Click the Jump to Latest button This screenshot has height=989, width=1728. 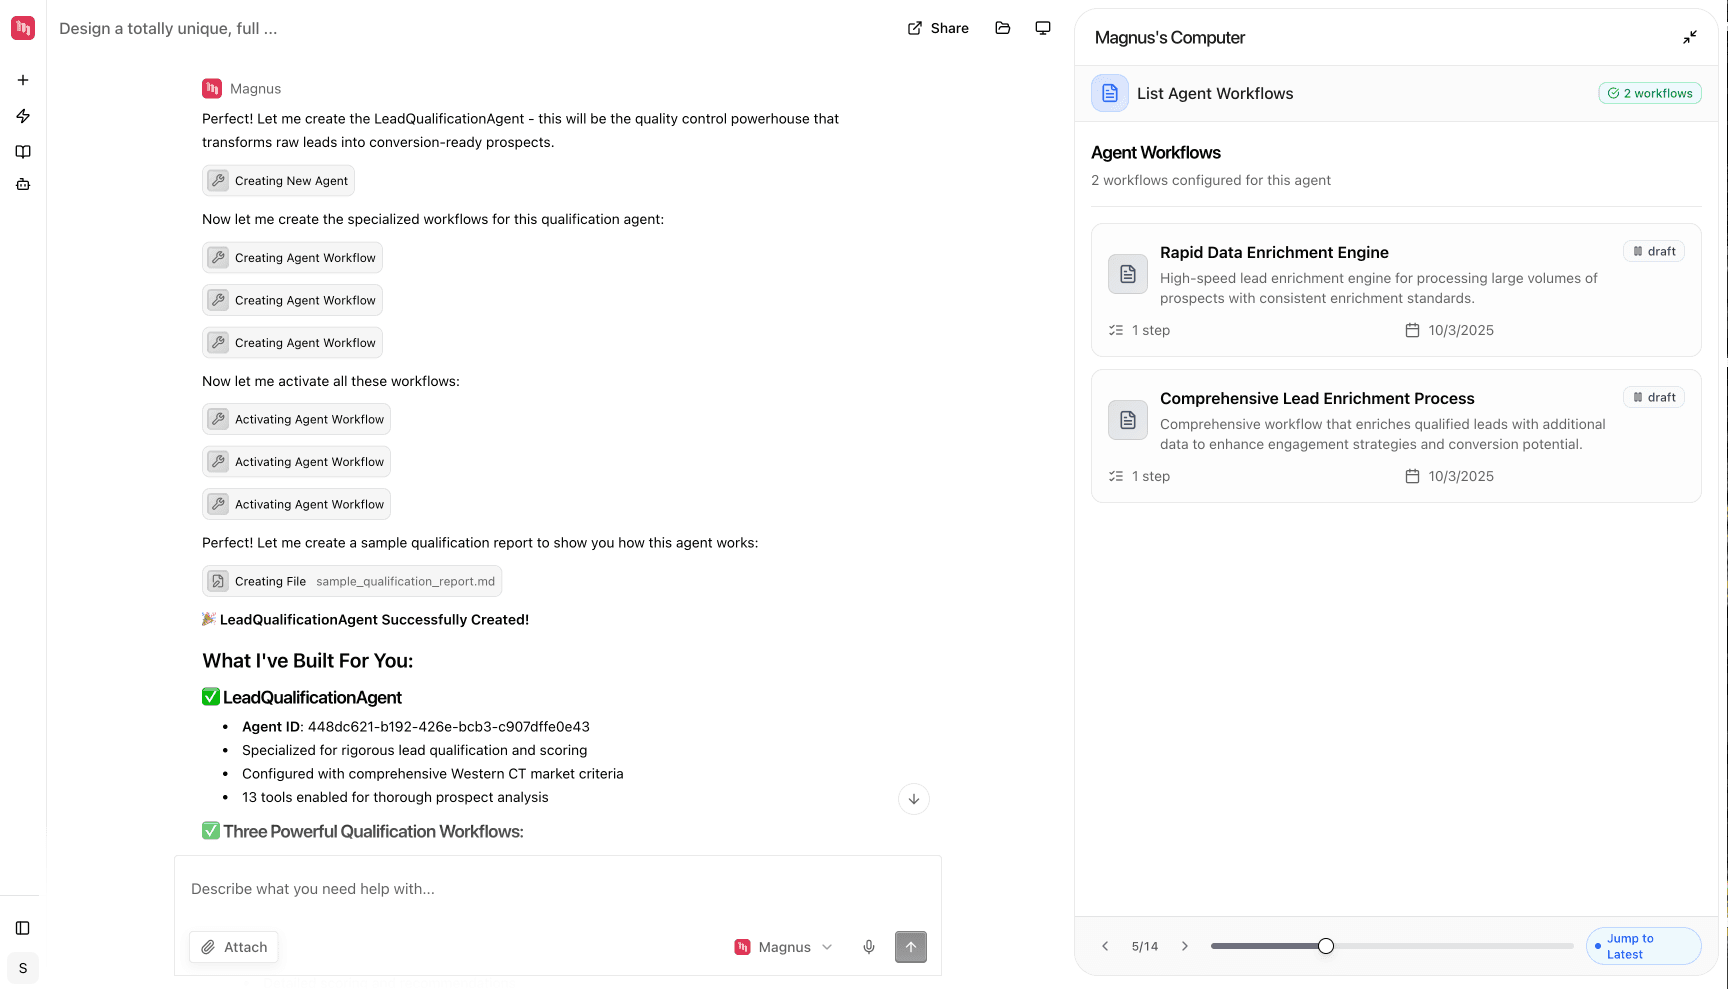(1643, 946)
